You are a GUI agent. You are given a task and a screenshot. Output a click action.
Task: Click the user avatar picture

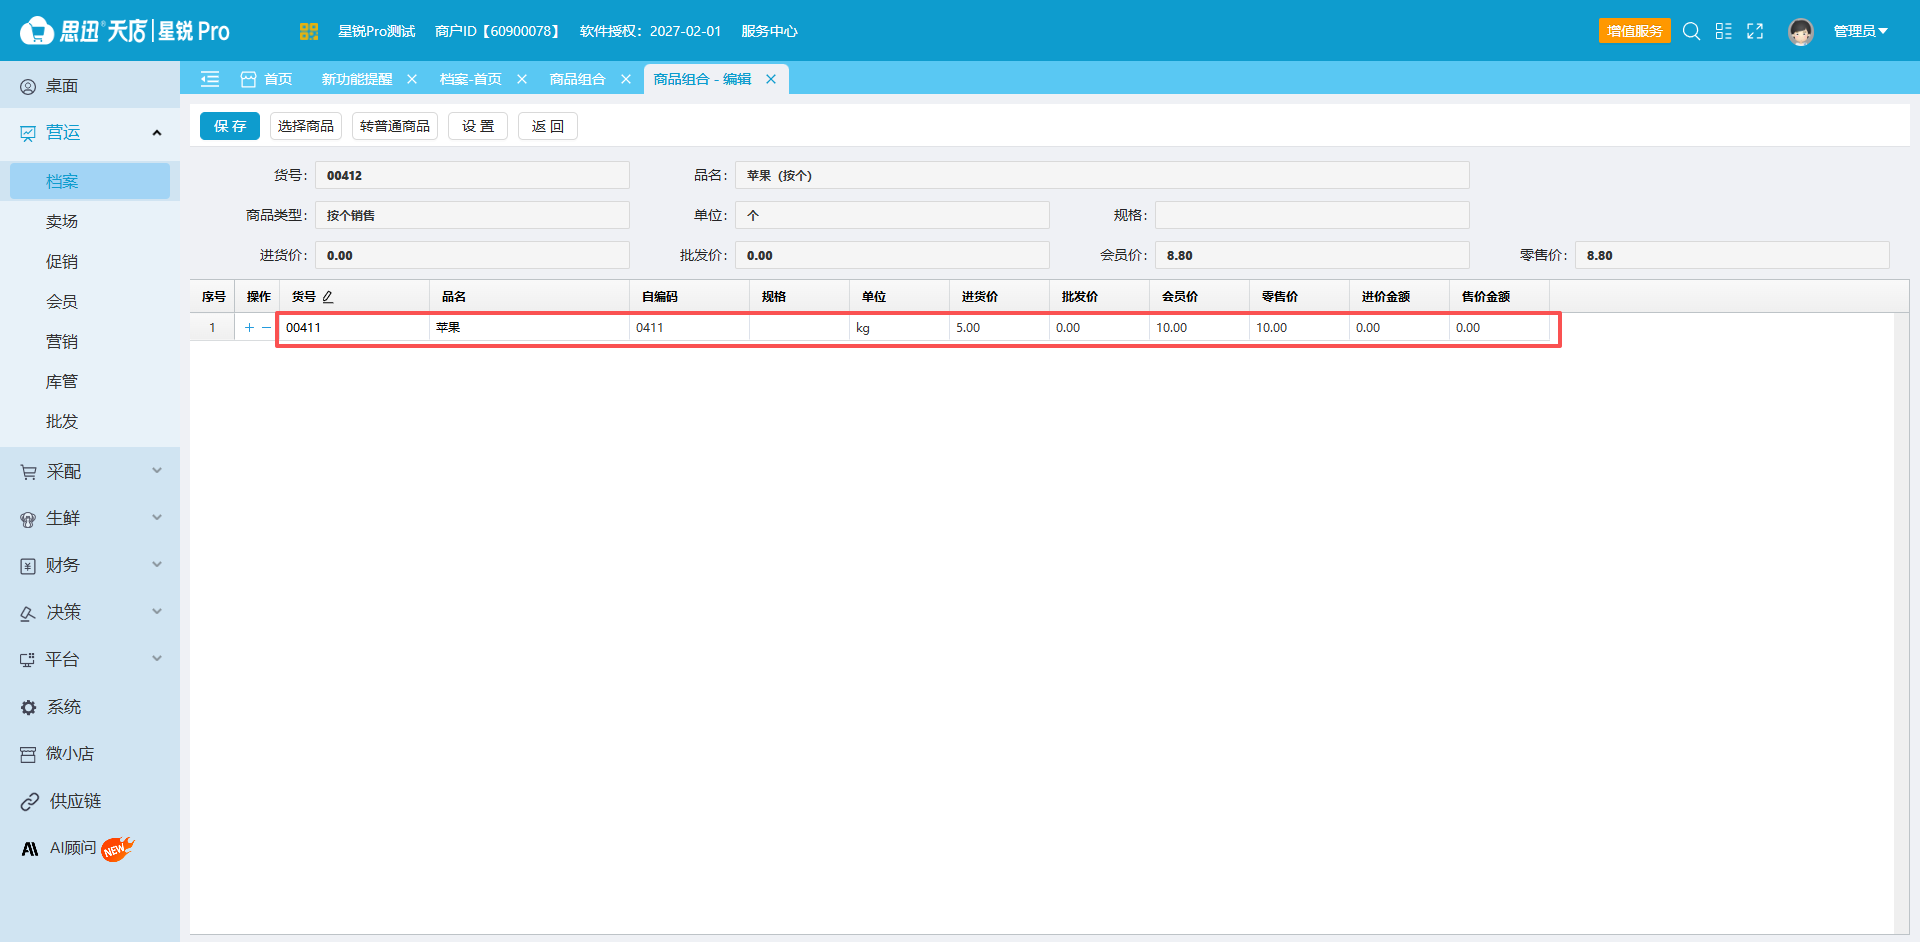pos(1801,32)
